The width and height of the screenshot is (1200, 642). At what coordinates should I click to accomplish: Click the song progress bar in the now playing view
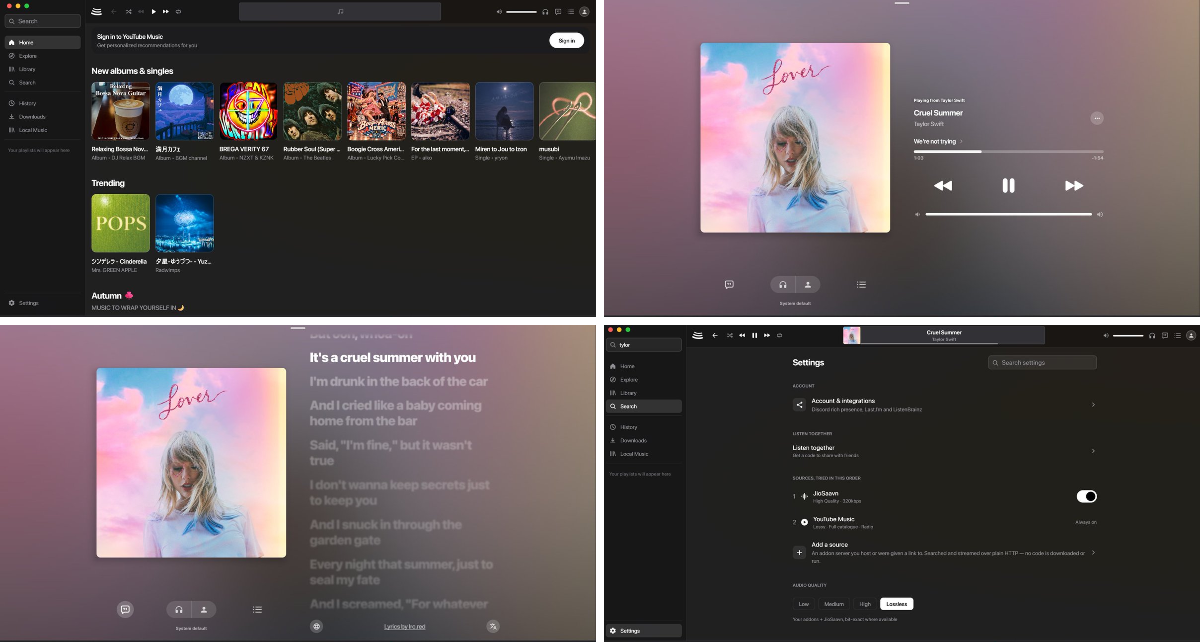click(x=1008, y=151)
